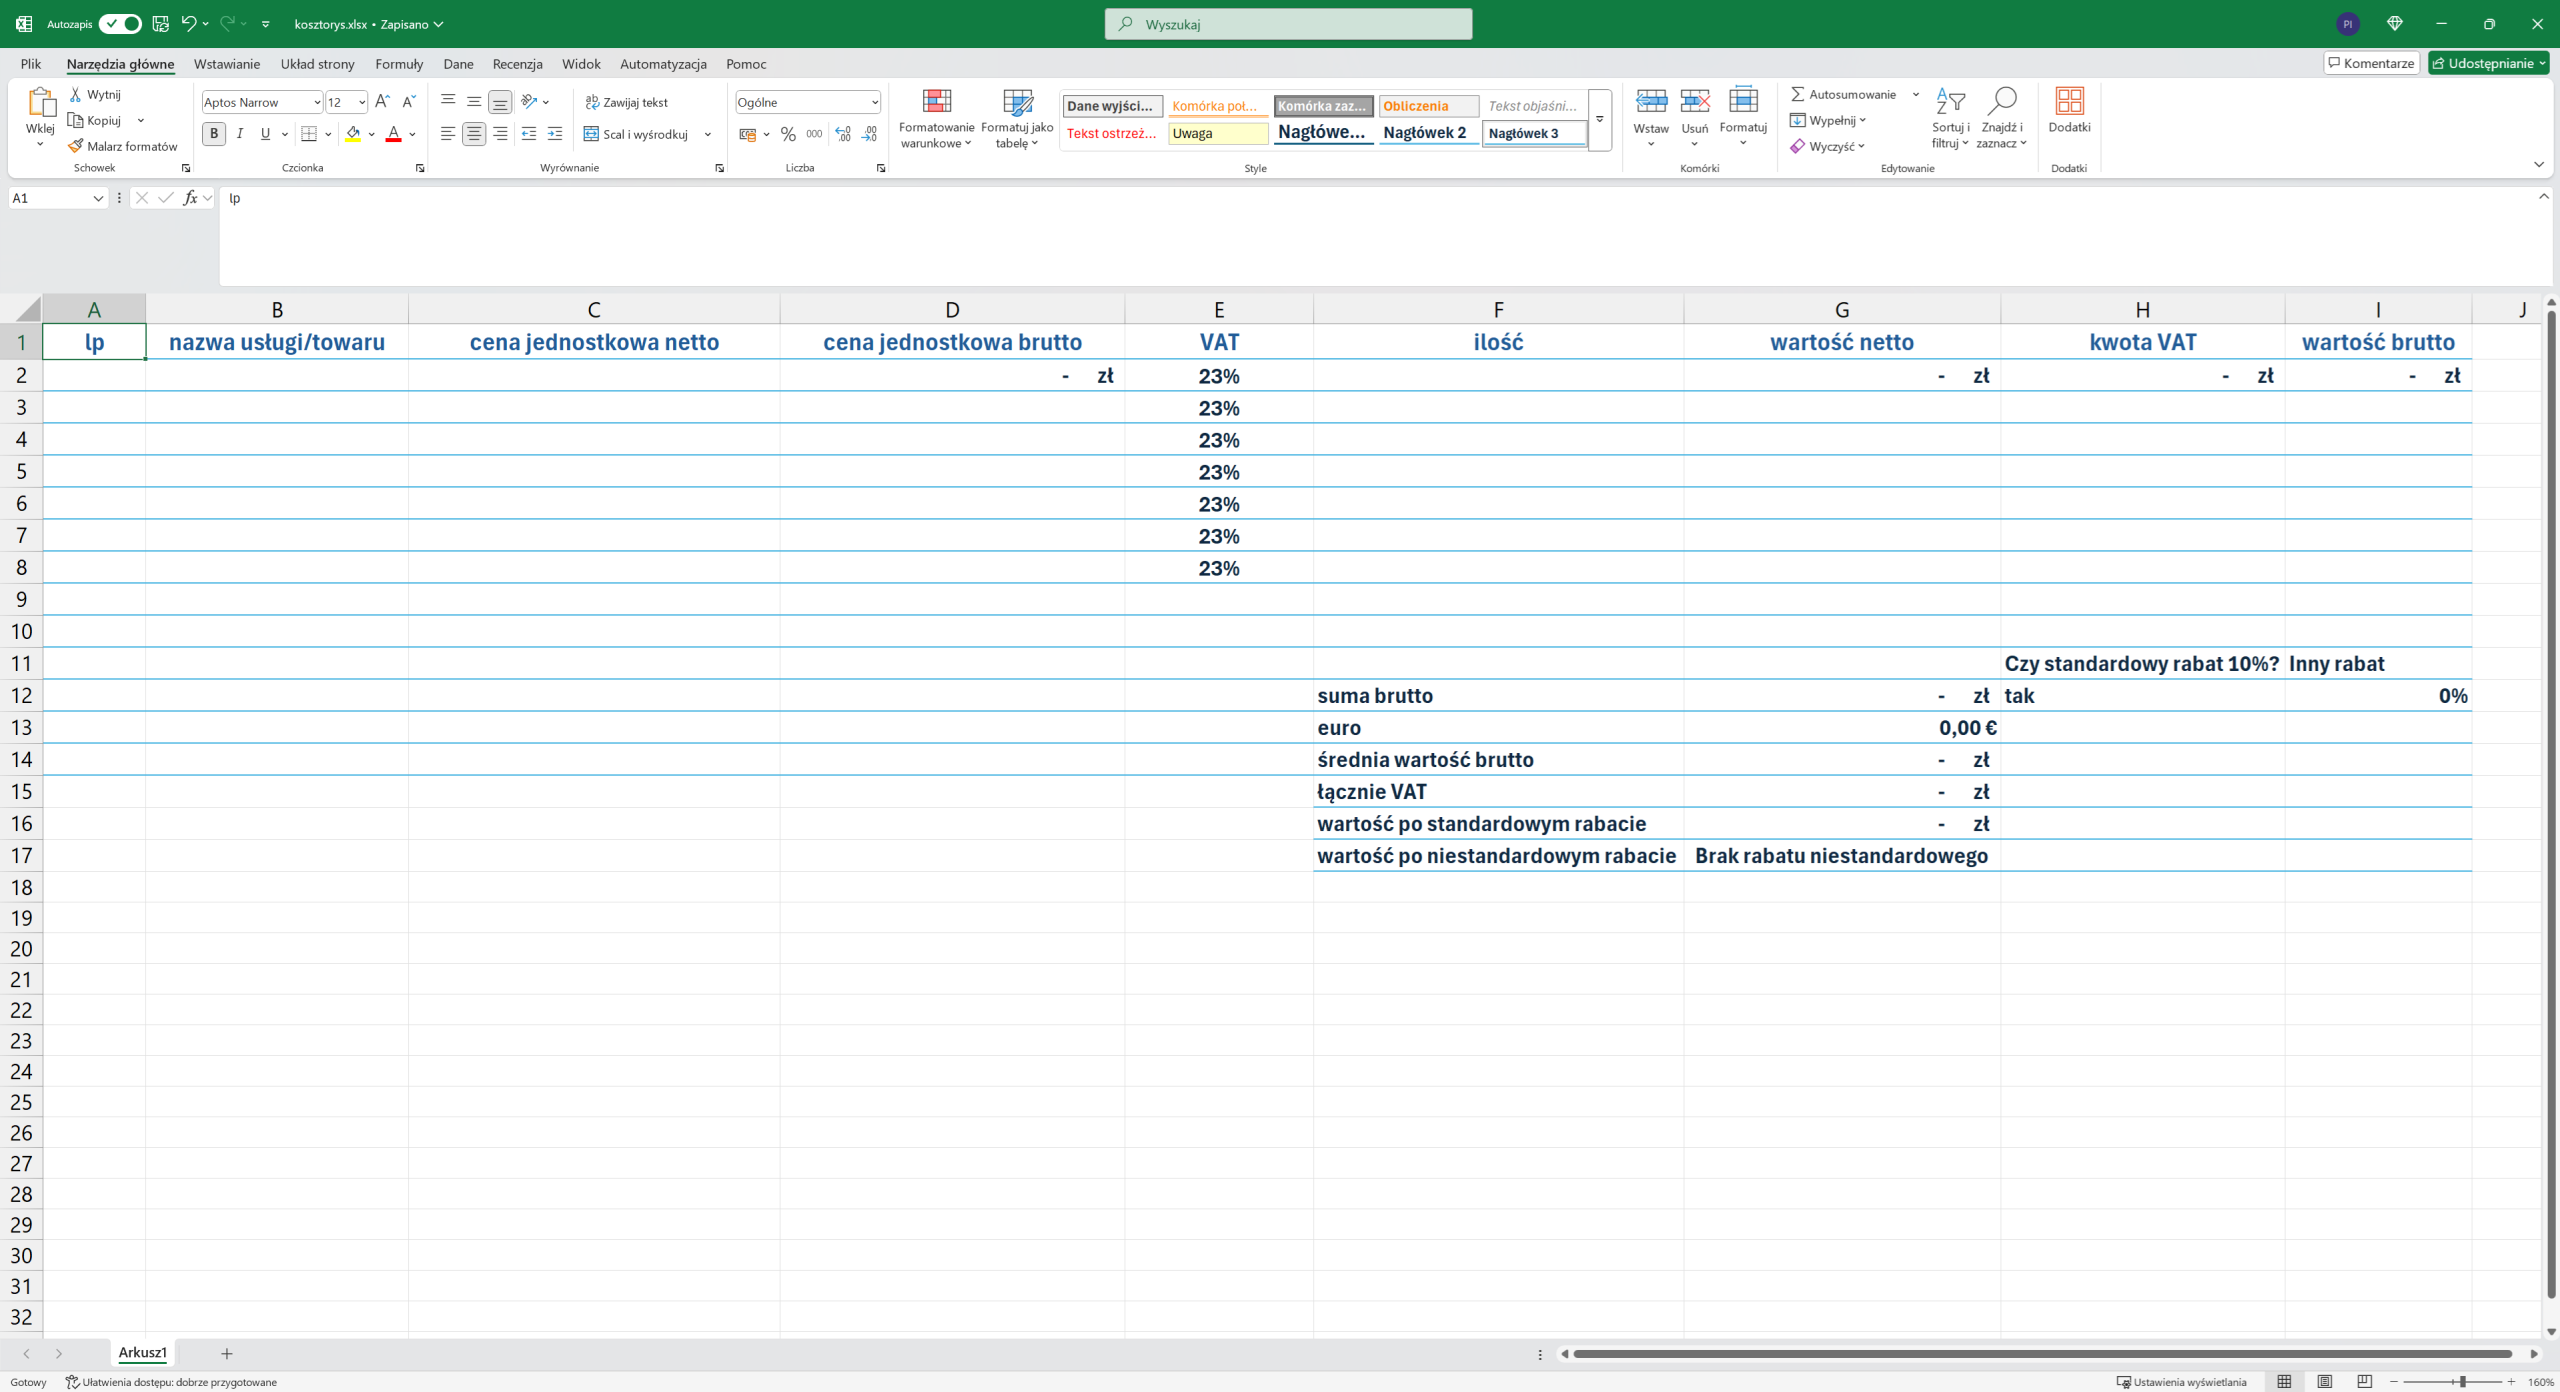
Task: Click the yellow fill color button
Action: (353, 134)
